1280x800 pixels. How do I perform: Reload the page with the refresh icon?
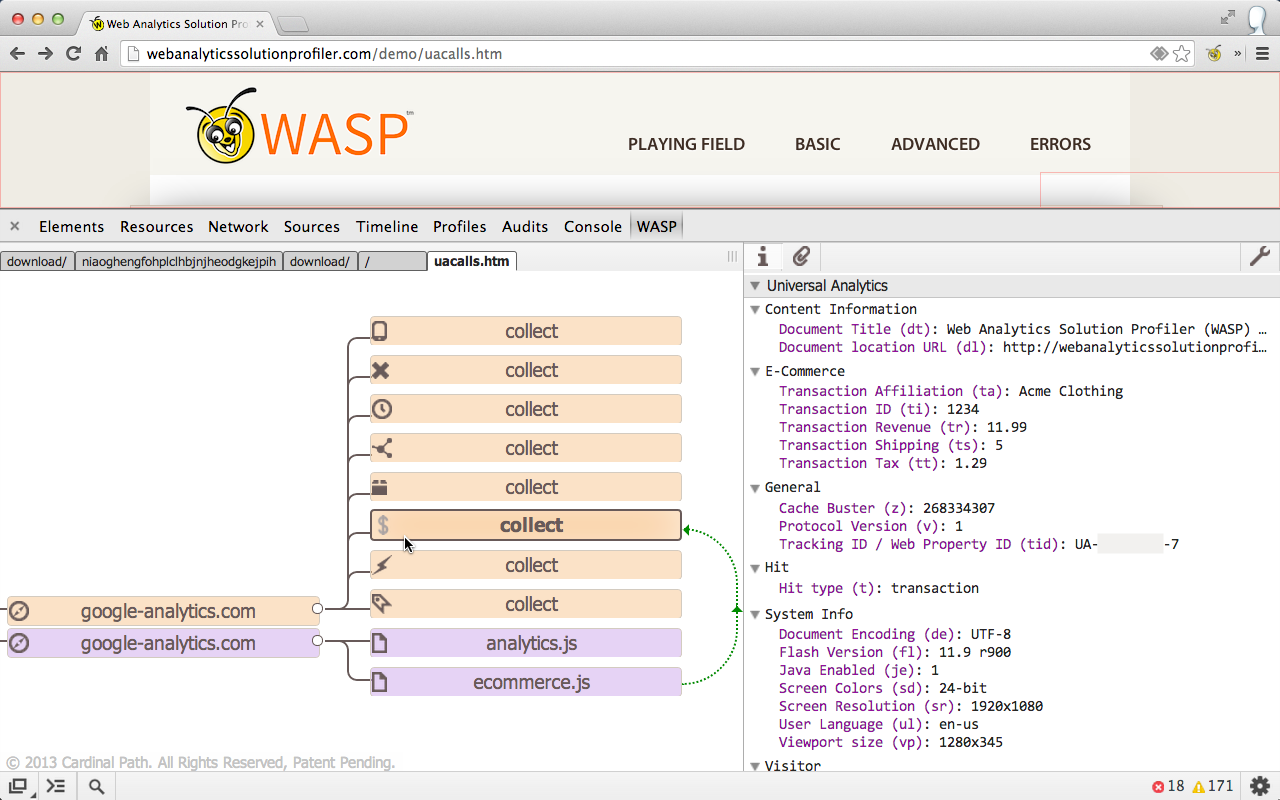point(73,54)
